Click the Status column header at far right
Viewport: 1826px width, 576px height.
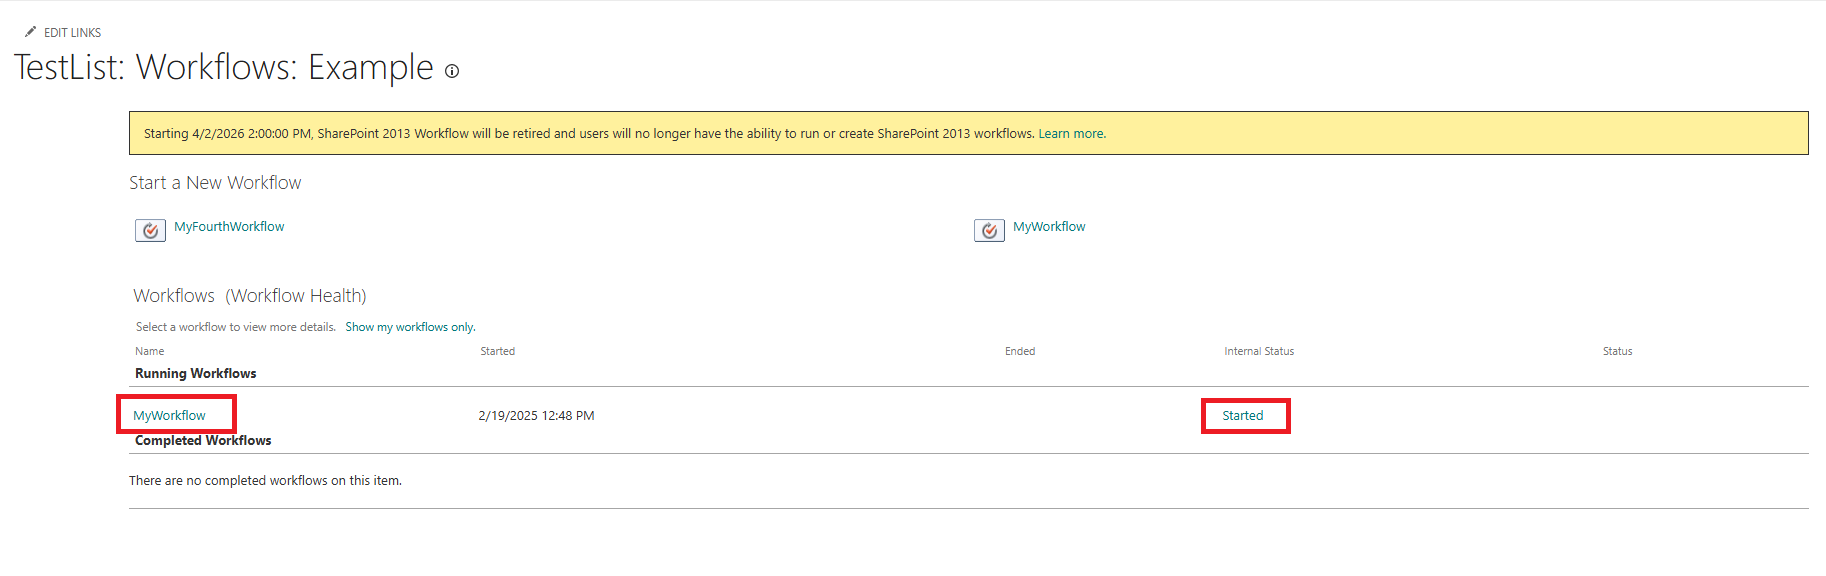click(x=1617, y=352)
